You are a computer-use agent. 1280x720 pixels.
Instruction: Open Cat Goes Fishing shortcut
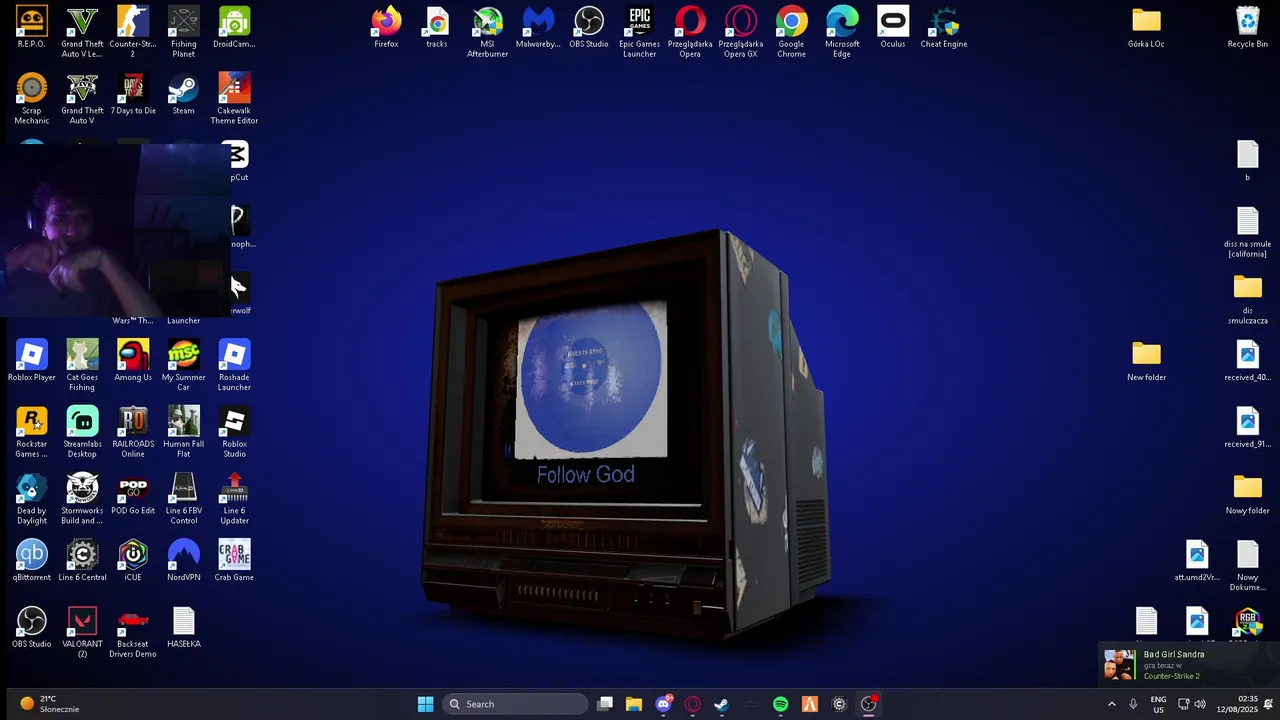(82, 365)
